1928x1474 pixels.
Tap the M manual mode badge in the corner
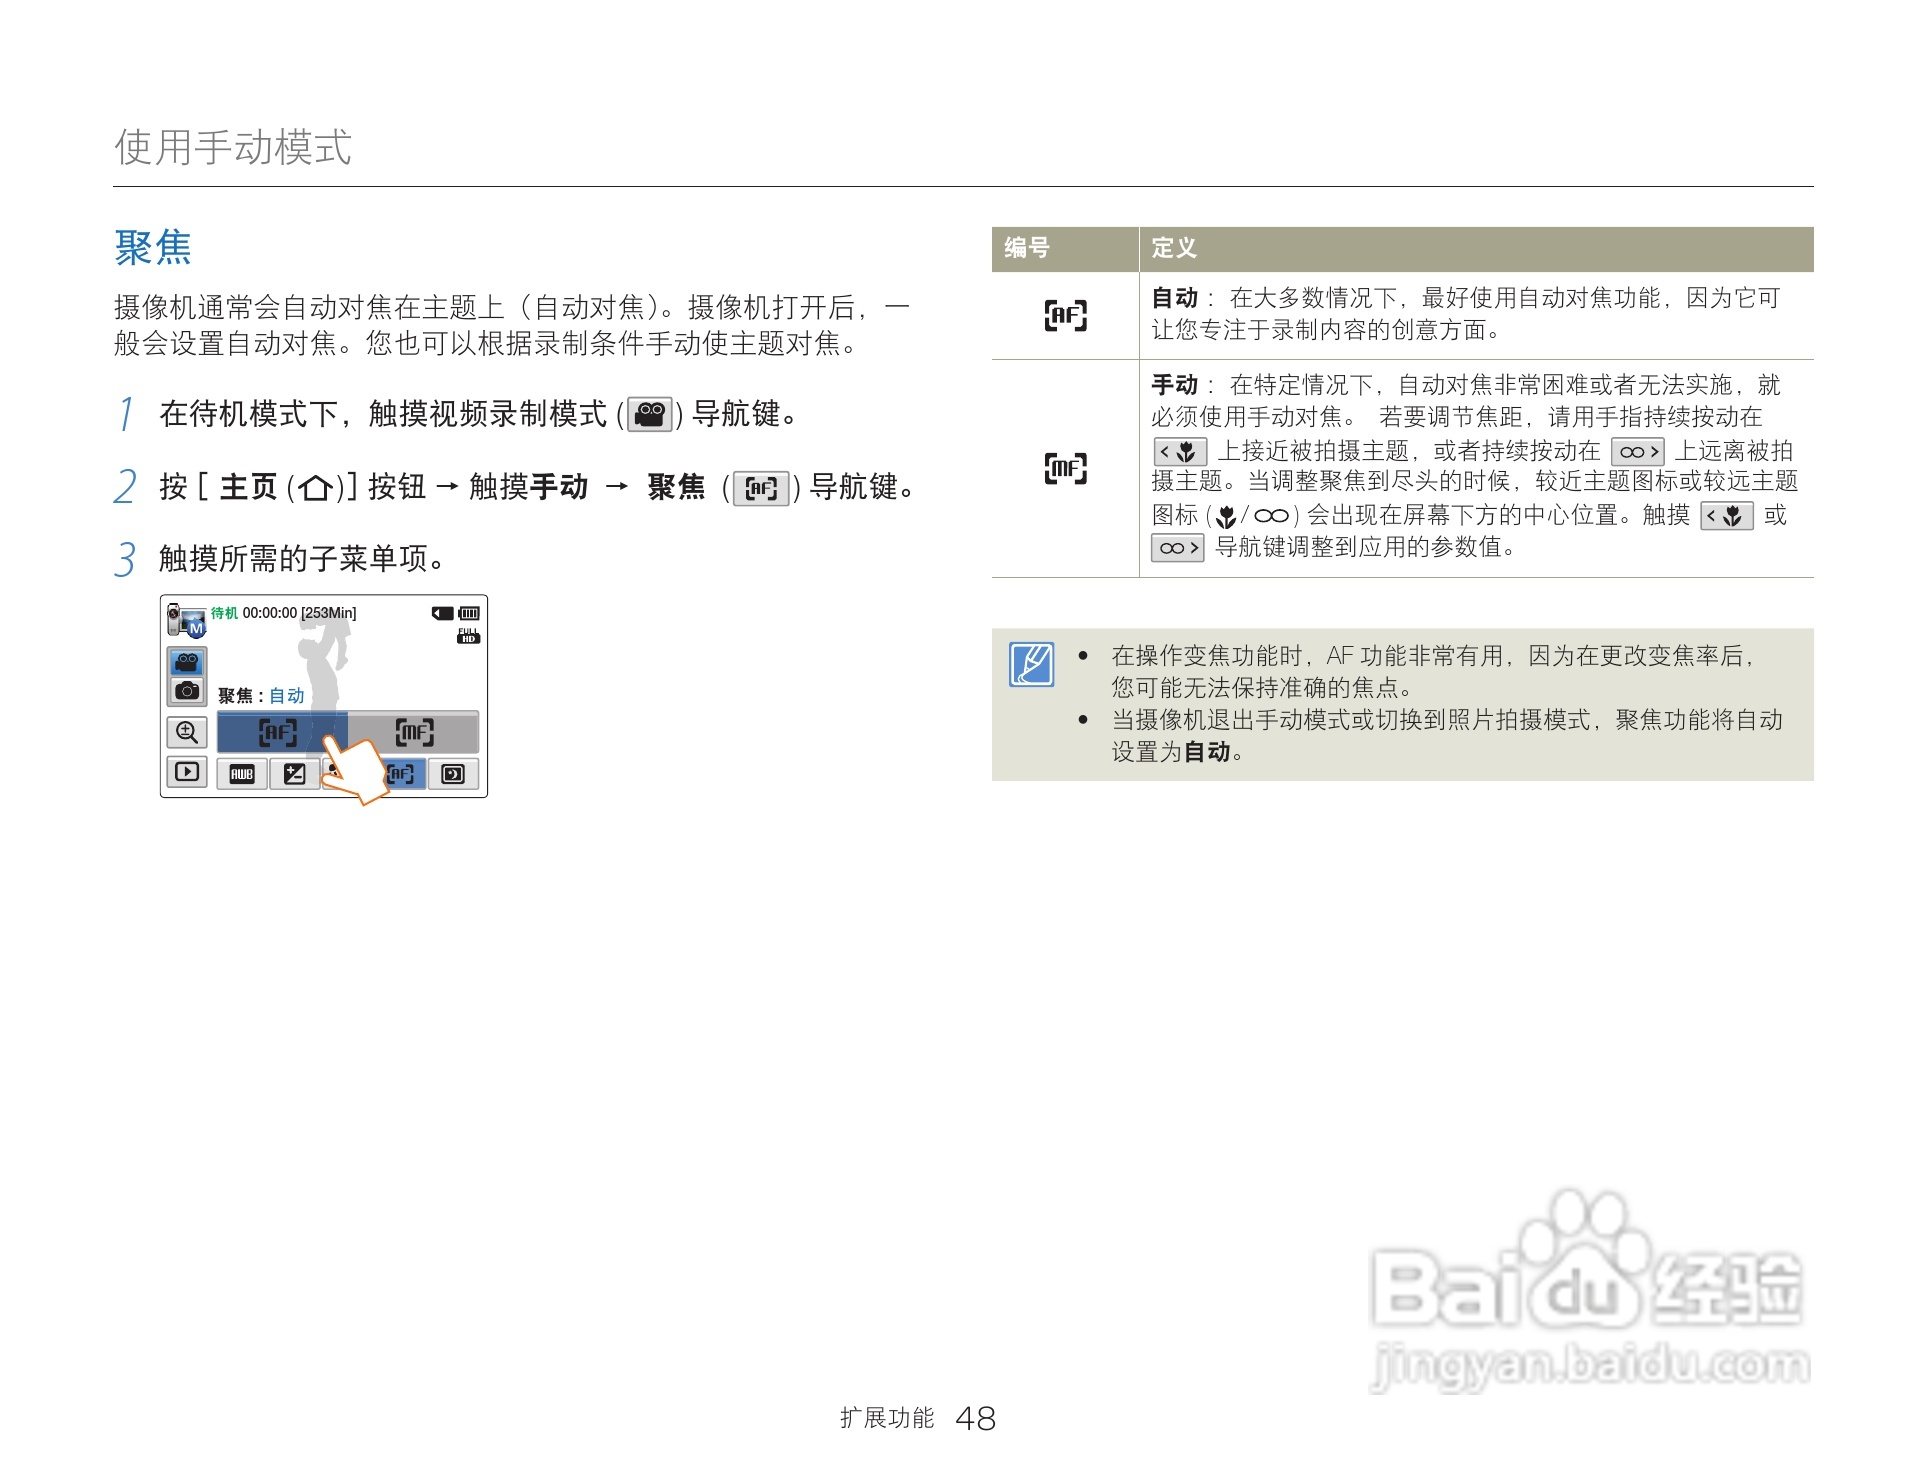click(197, 628)
